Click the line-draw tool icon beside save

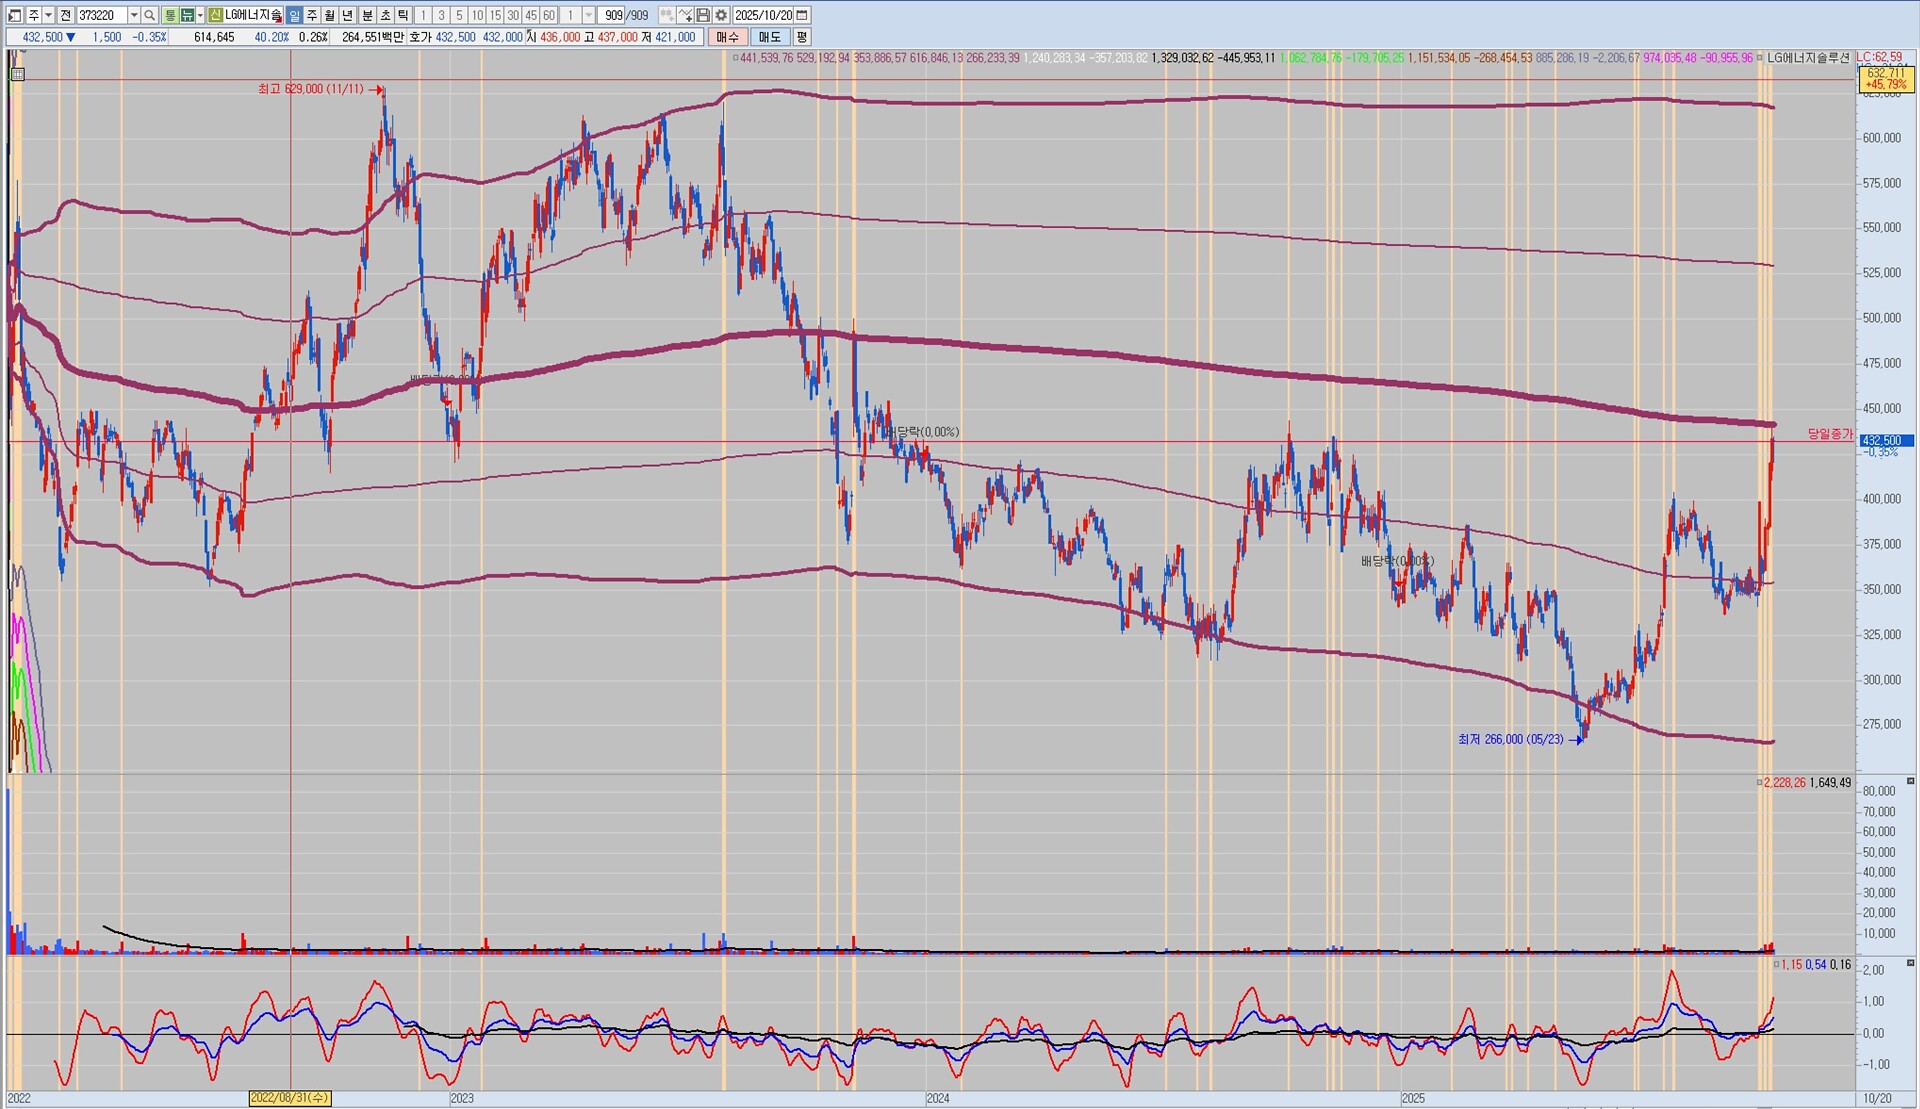tap(685, 15)
